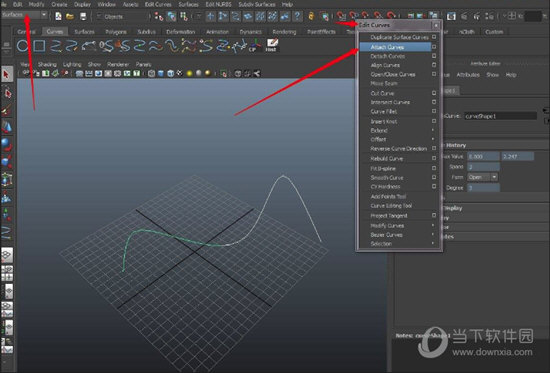
Task: Enable smooth shade cube icon in panel toolbar
Action: tap(161, 73)
